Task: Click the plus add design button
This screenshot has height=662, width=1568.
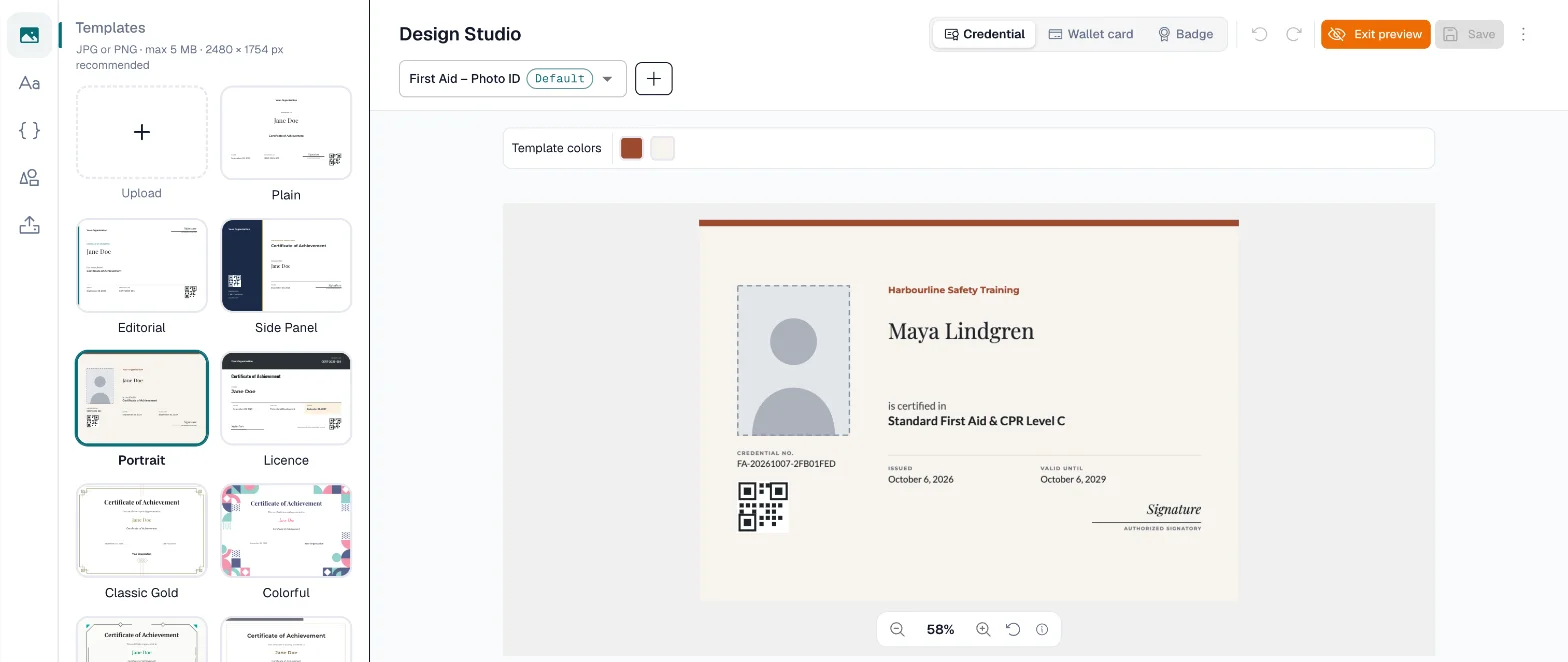Action: pos(654,78)
